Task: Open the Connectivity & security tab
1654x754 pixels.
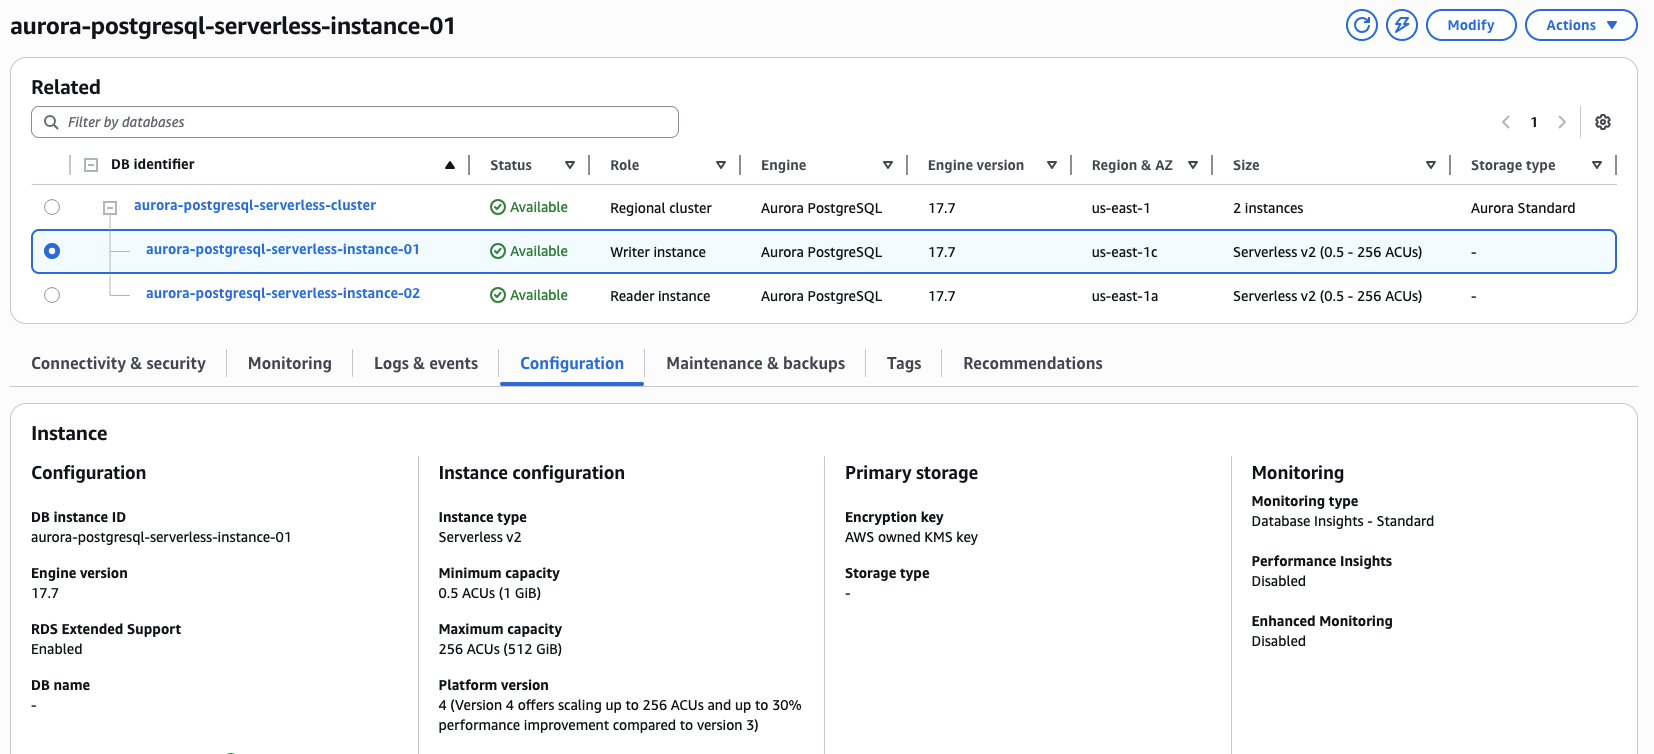Action: click(x=118, y=363)
